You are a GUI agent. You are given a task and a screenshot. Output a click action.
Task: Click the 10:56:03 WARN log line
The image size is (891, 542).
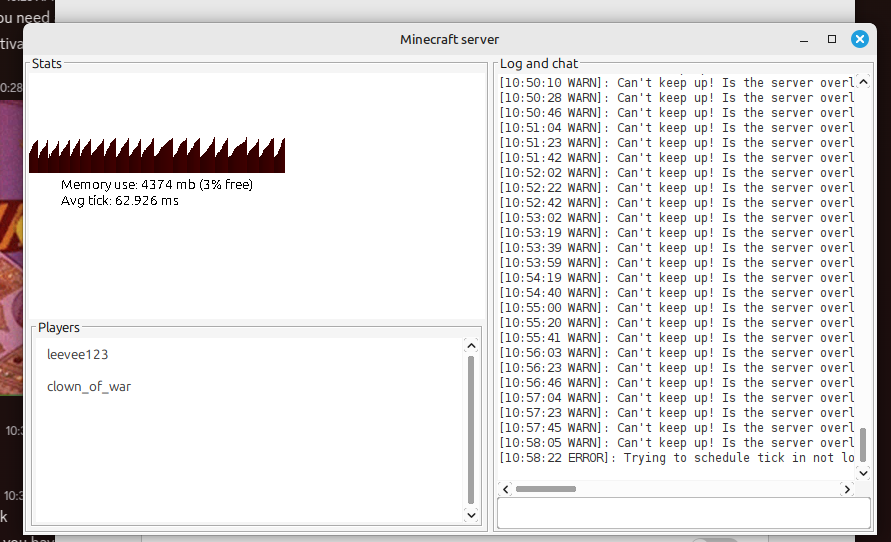pyautogui.click(x=677, y=353)
